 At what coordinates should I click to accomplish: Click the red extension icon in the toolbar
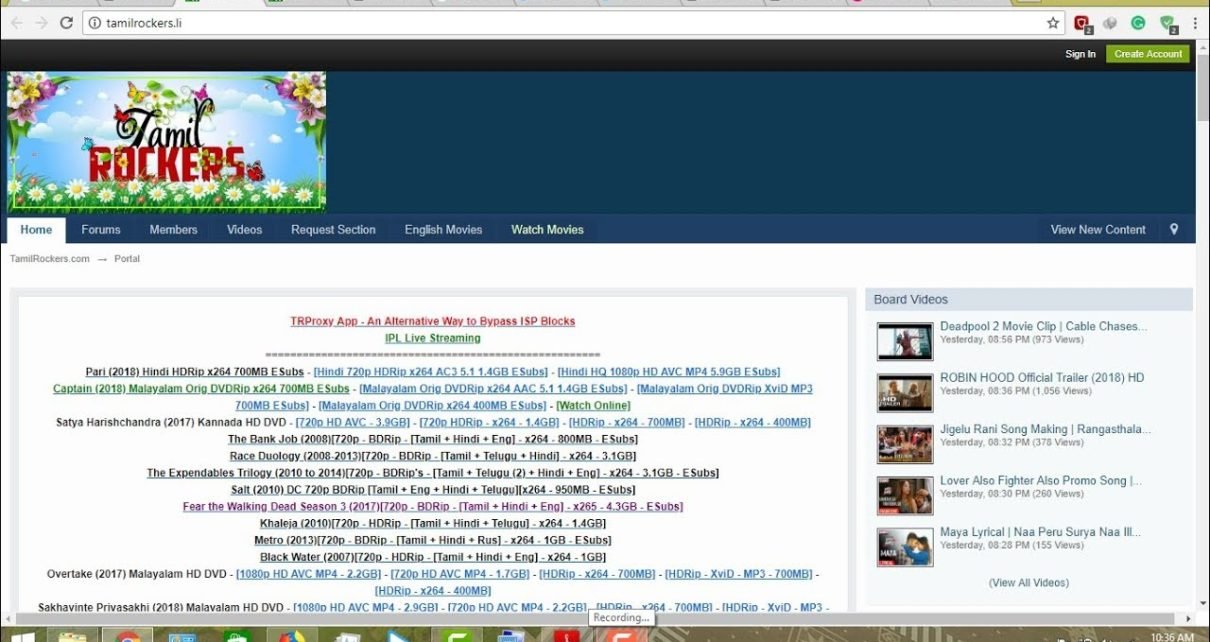1082,23
